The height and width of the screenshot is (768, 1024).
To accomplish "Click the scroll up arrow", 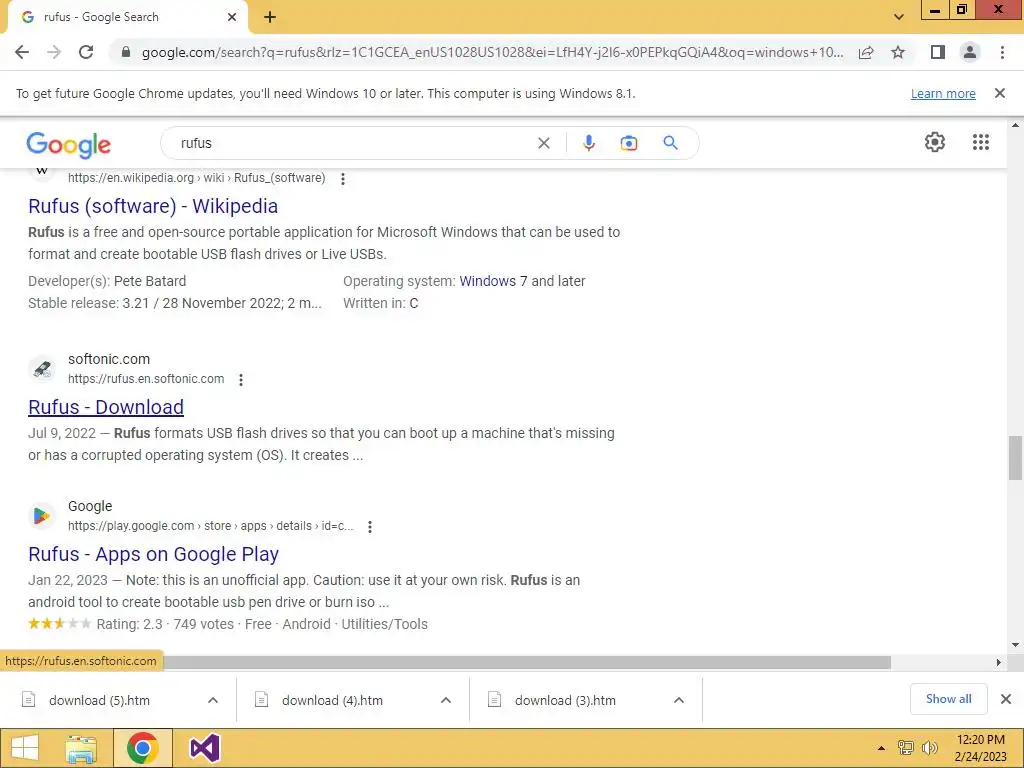I will tap(1015, 125).
